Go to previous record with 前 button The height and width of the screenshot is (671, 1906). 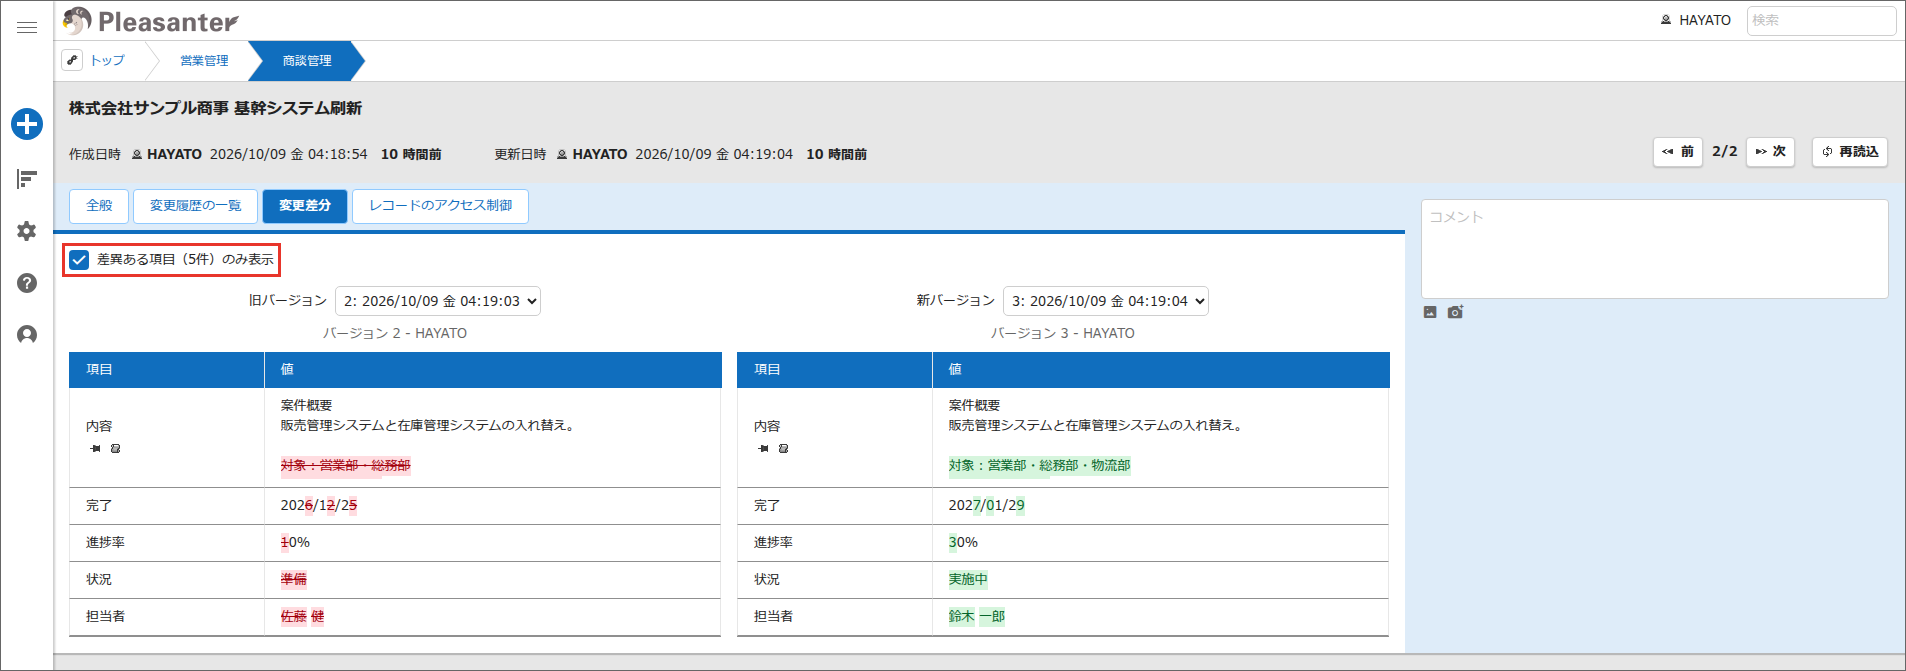click(x=1678, y=152)
